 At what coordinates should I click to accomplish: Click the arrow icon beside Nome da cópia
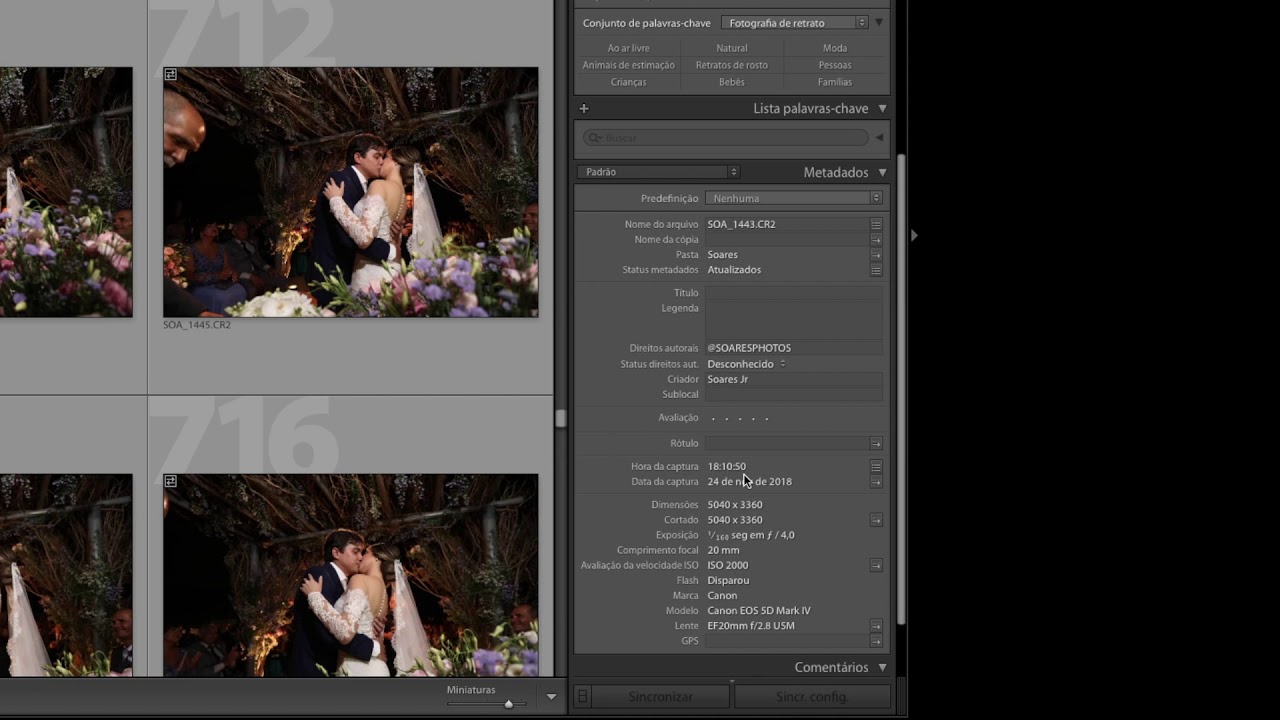point(876,240)
